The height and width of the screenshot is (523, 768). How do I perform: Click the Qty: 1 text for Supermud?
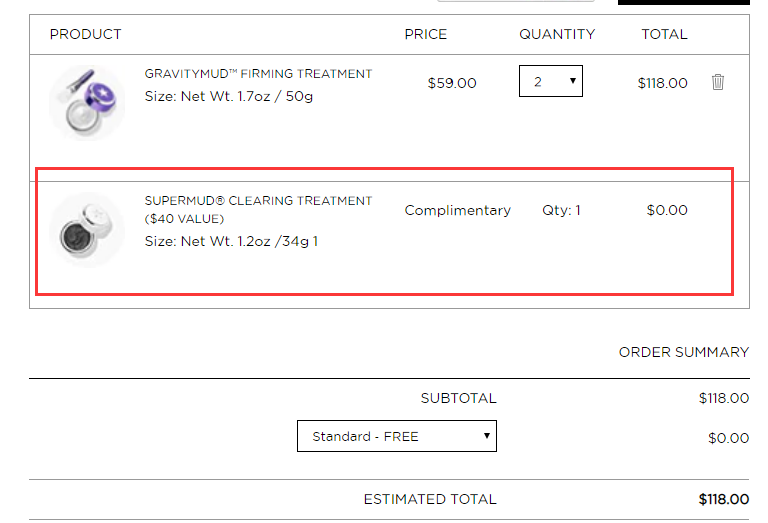561,211
